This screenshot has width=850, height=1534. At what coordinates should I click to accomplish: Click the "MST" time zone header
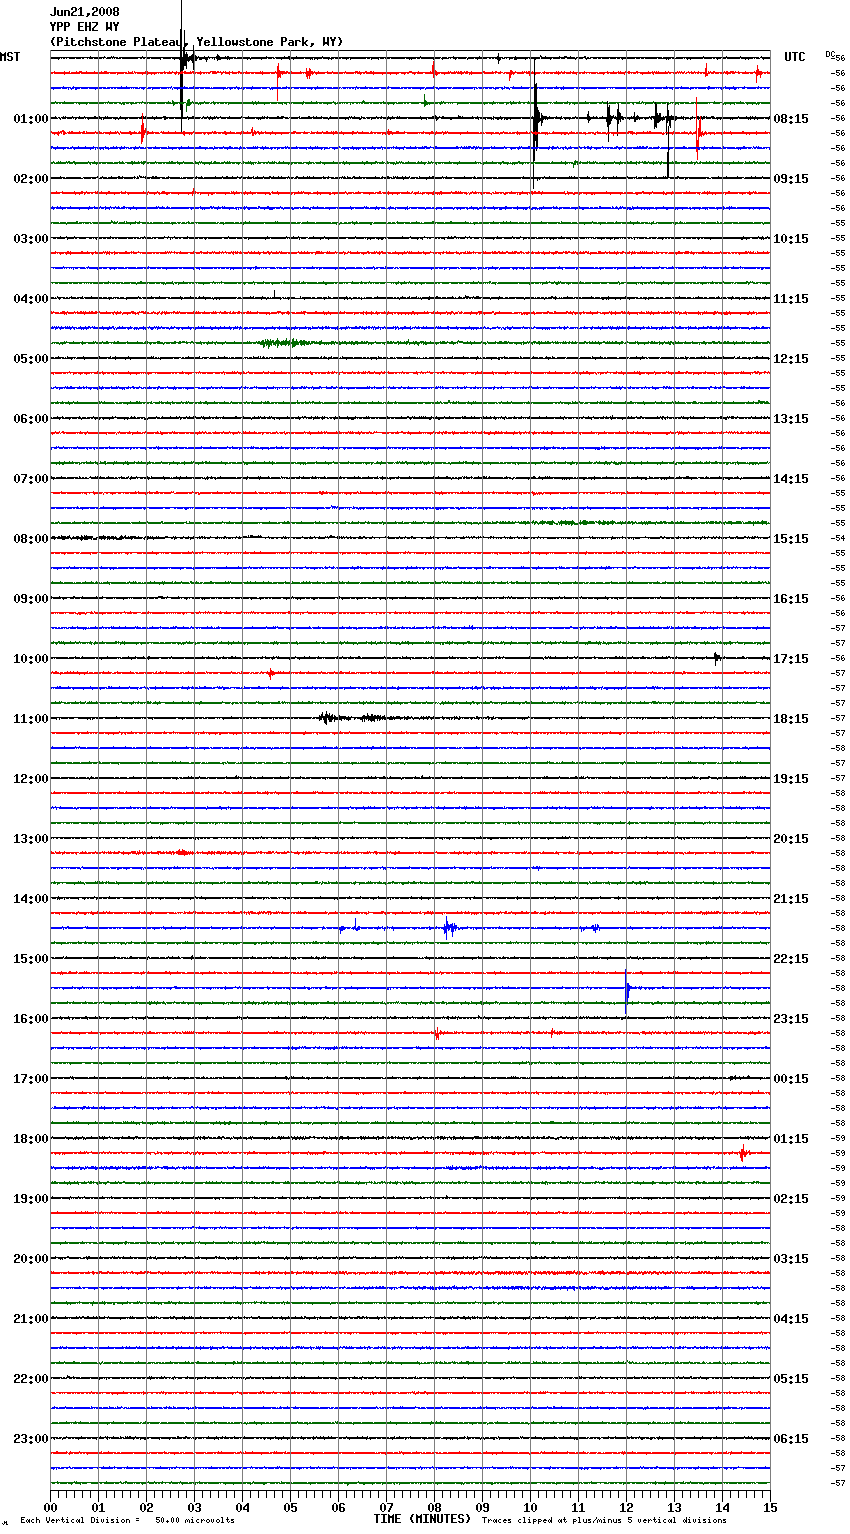10,57
